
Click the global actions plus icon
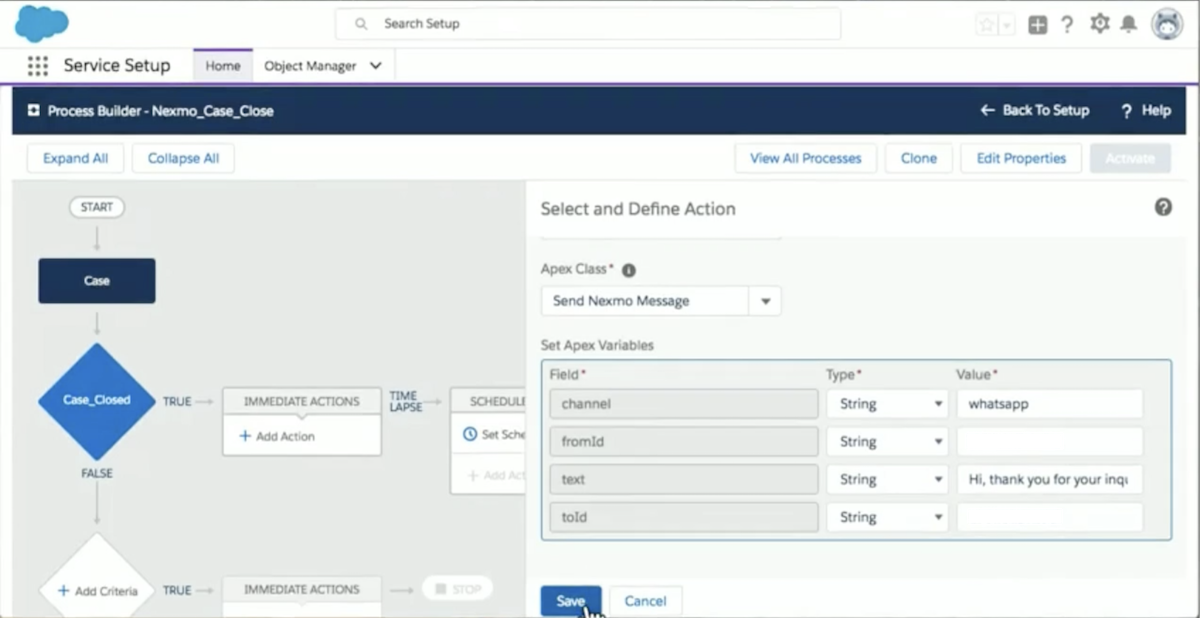click(x=1038, y=25)
